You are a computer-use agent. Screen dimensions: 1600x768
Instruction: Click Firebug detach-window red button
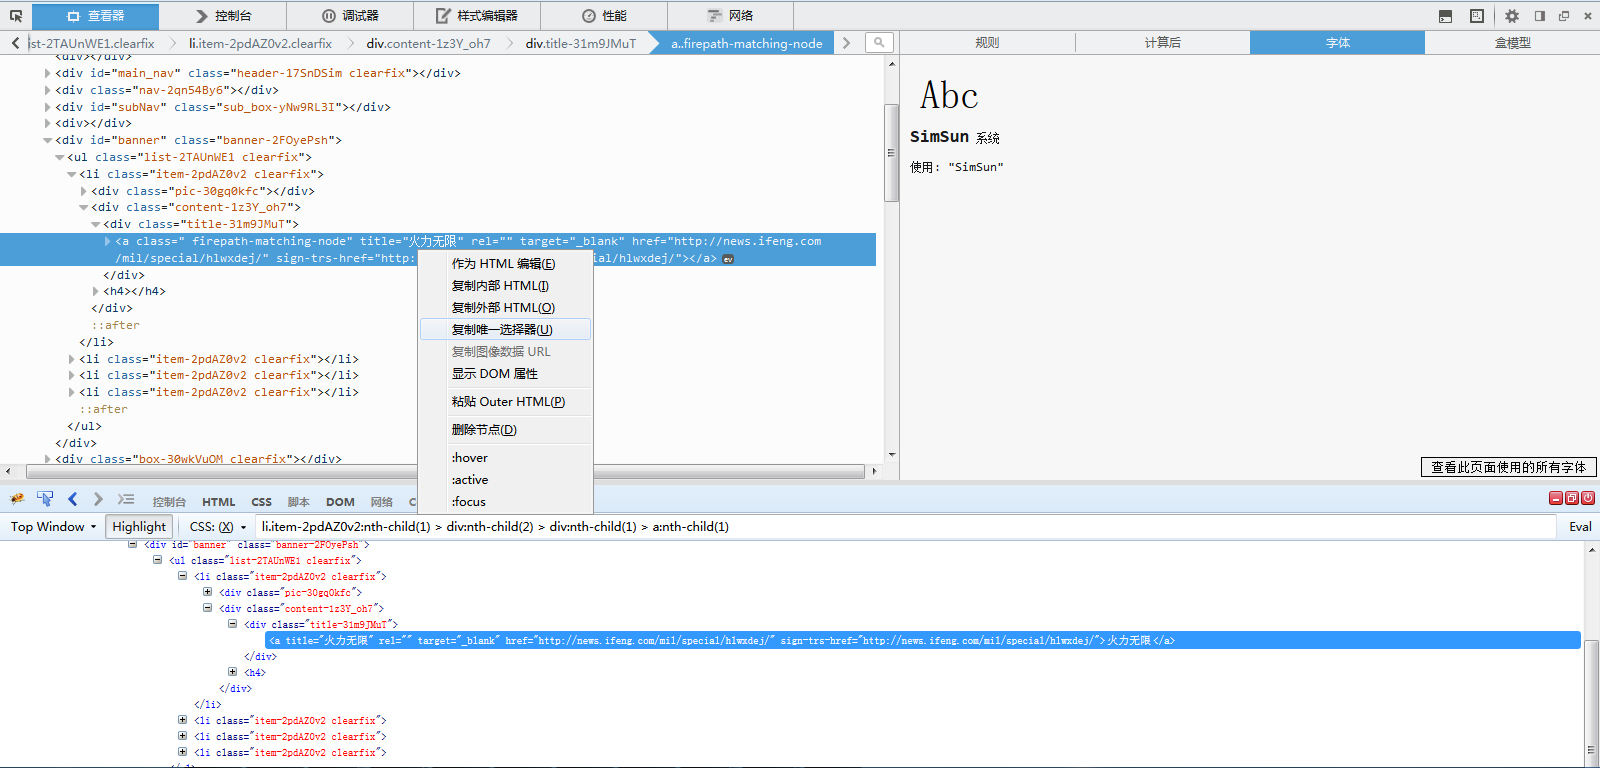coord(1572,498)
